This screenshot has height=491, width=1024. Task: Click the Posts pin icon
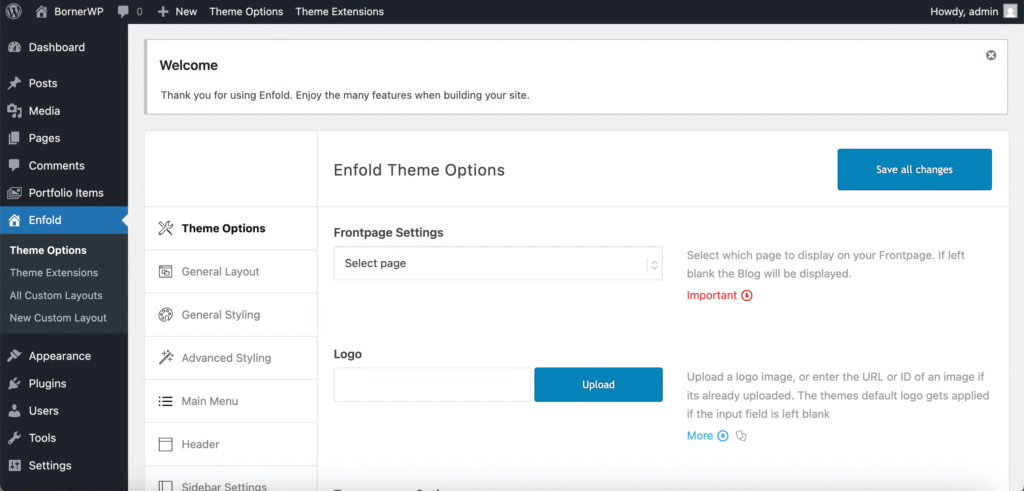[x=14, y=84]
